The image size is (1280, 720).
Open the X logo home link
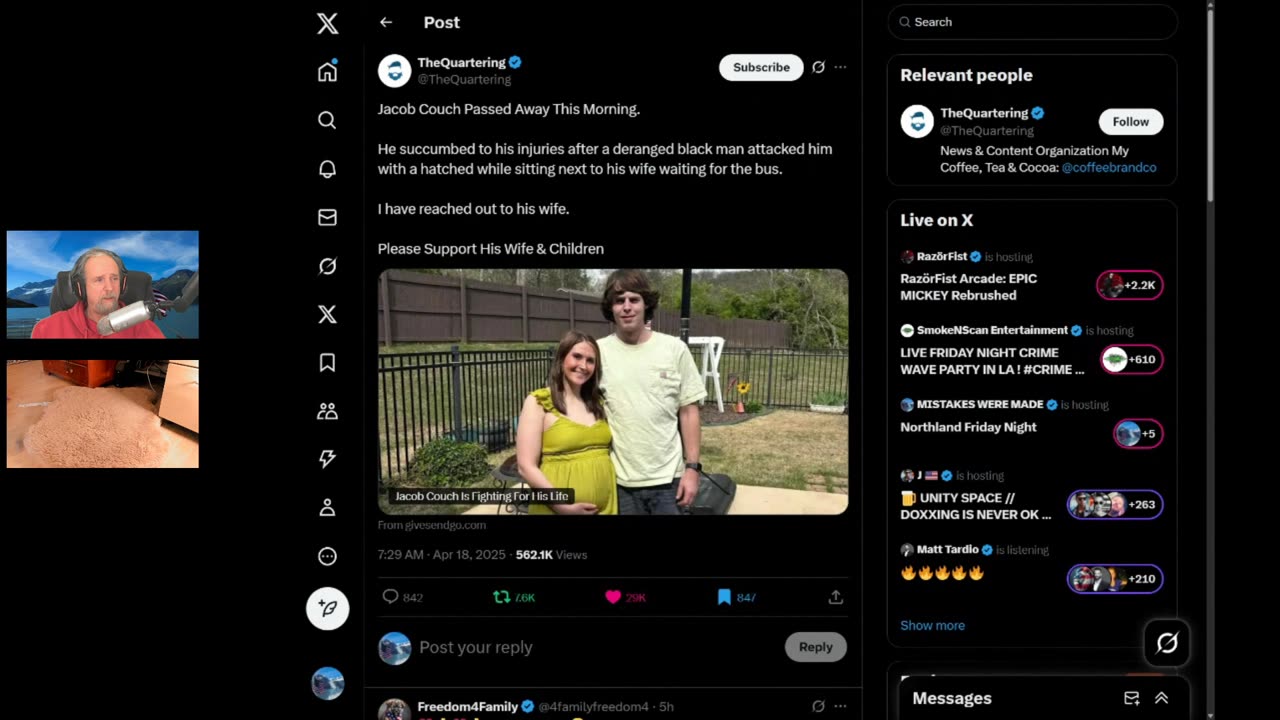coord(327,24)
